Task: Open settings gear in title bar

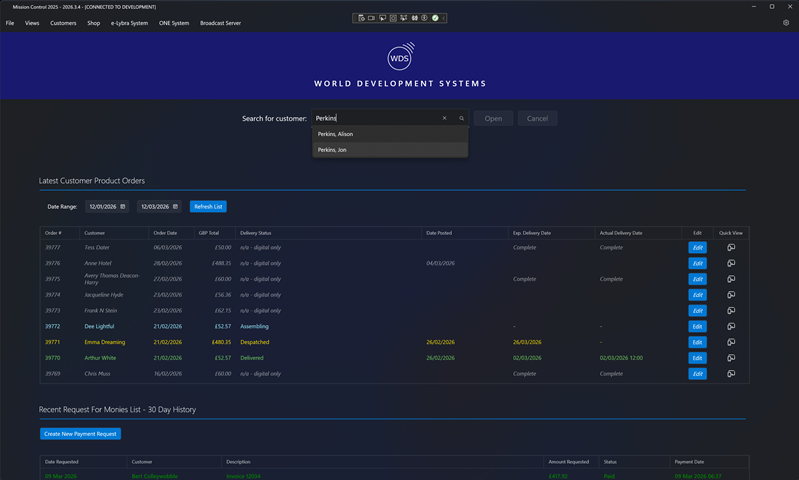Action: coord(786,22)
